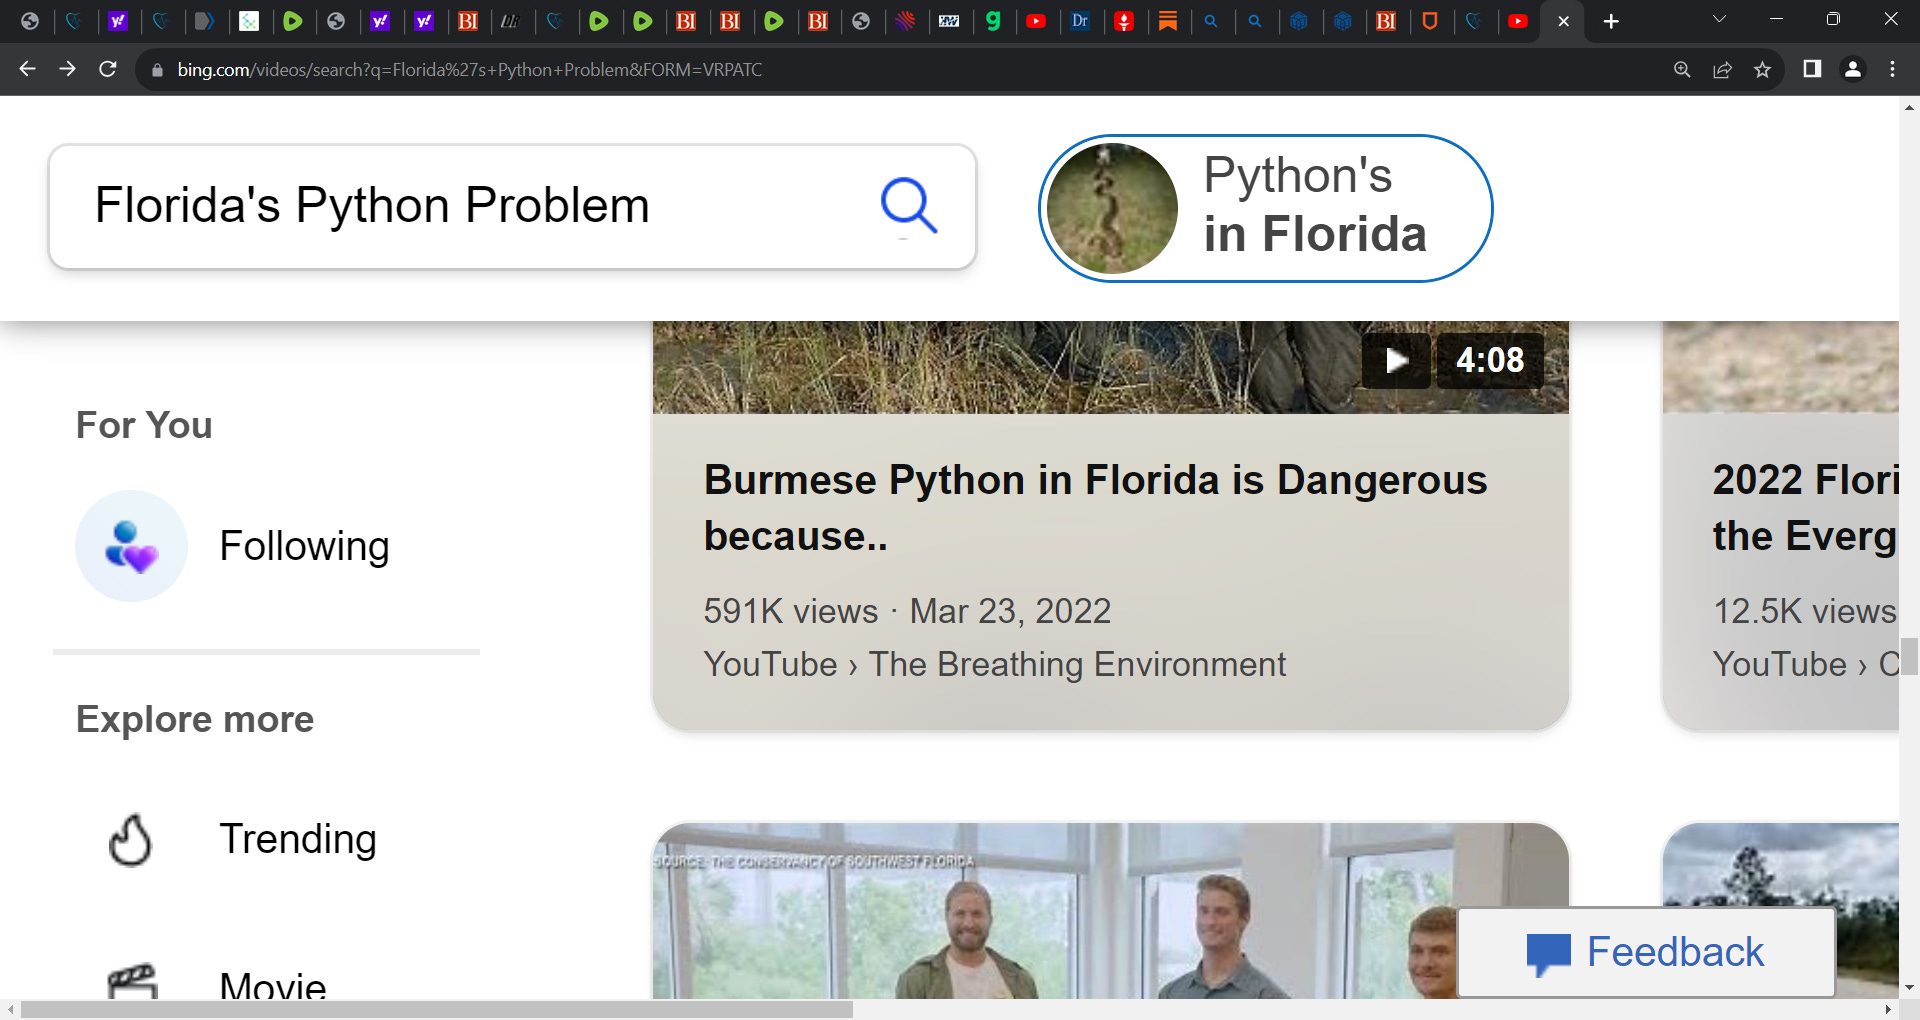Click the Feedback speech bubble icon
The image size is (1920, 1020).
click(1548, 954)
